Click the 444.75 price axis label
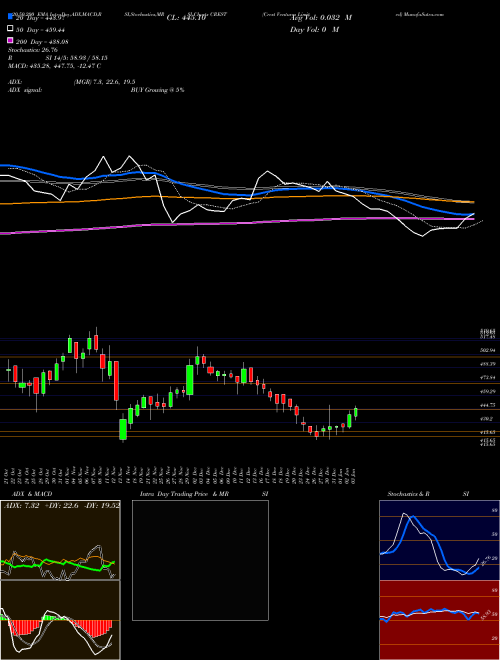This screenshot has width=500, height=660. (488, 405)
